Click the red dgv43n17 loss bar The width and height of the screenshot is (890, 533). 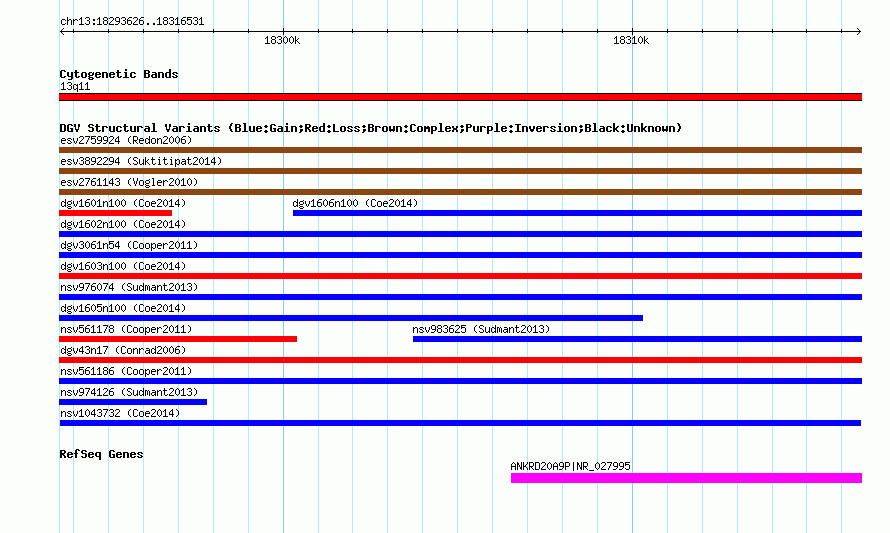(460, 360)
